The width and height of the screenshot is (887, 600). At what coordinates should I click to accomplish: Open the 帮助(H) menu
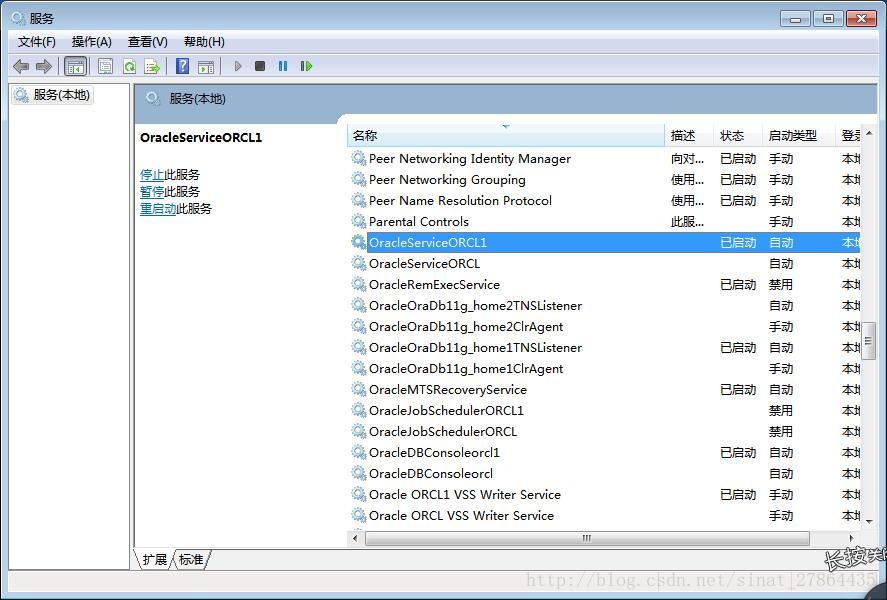point(204,42)
